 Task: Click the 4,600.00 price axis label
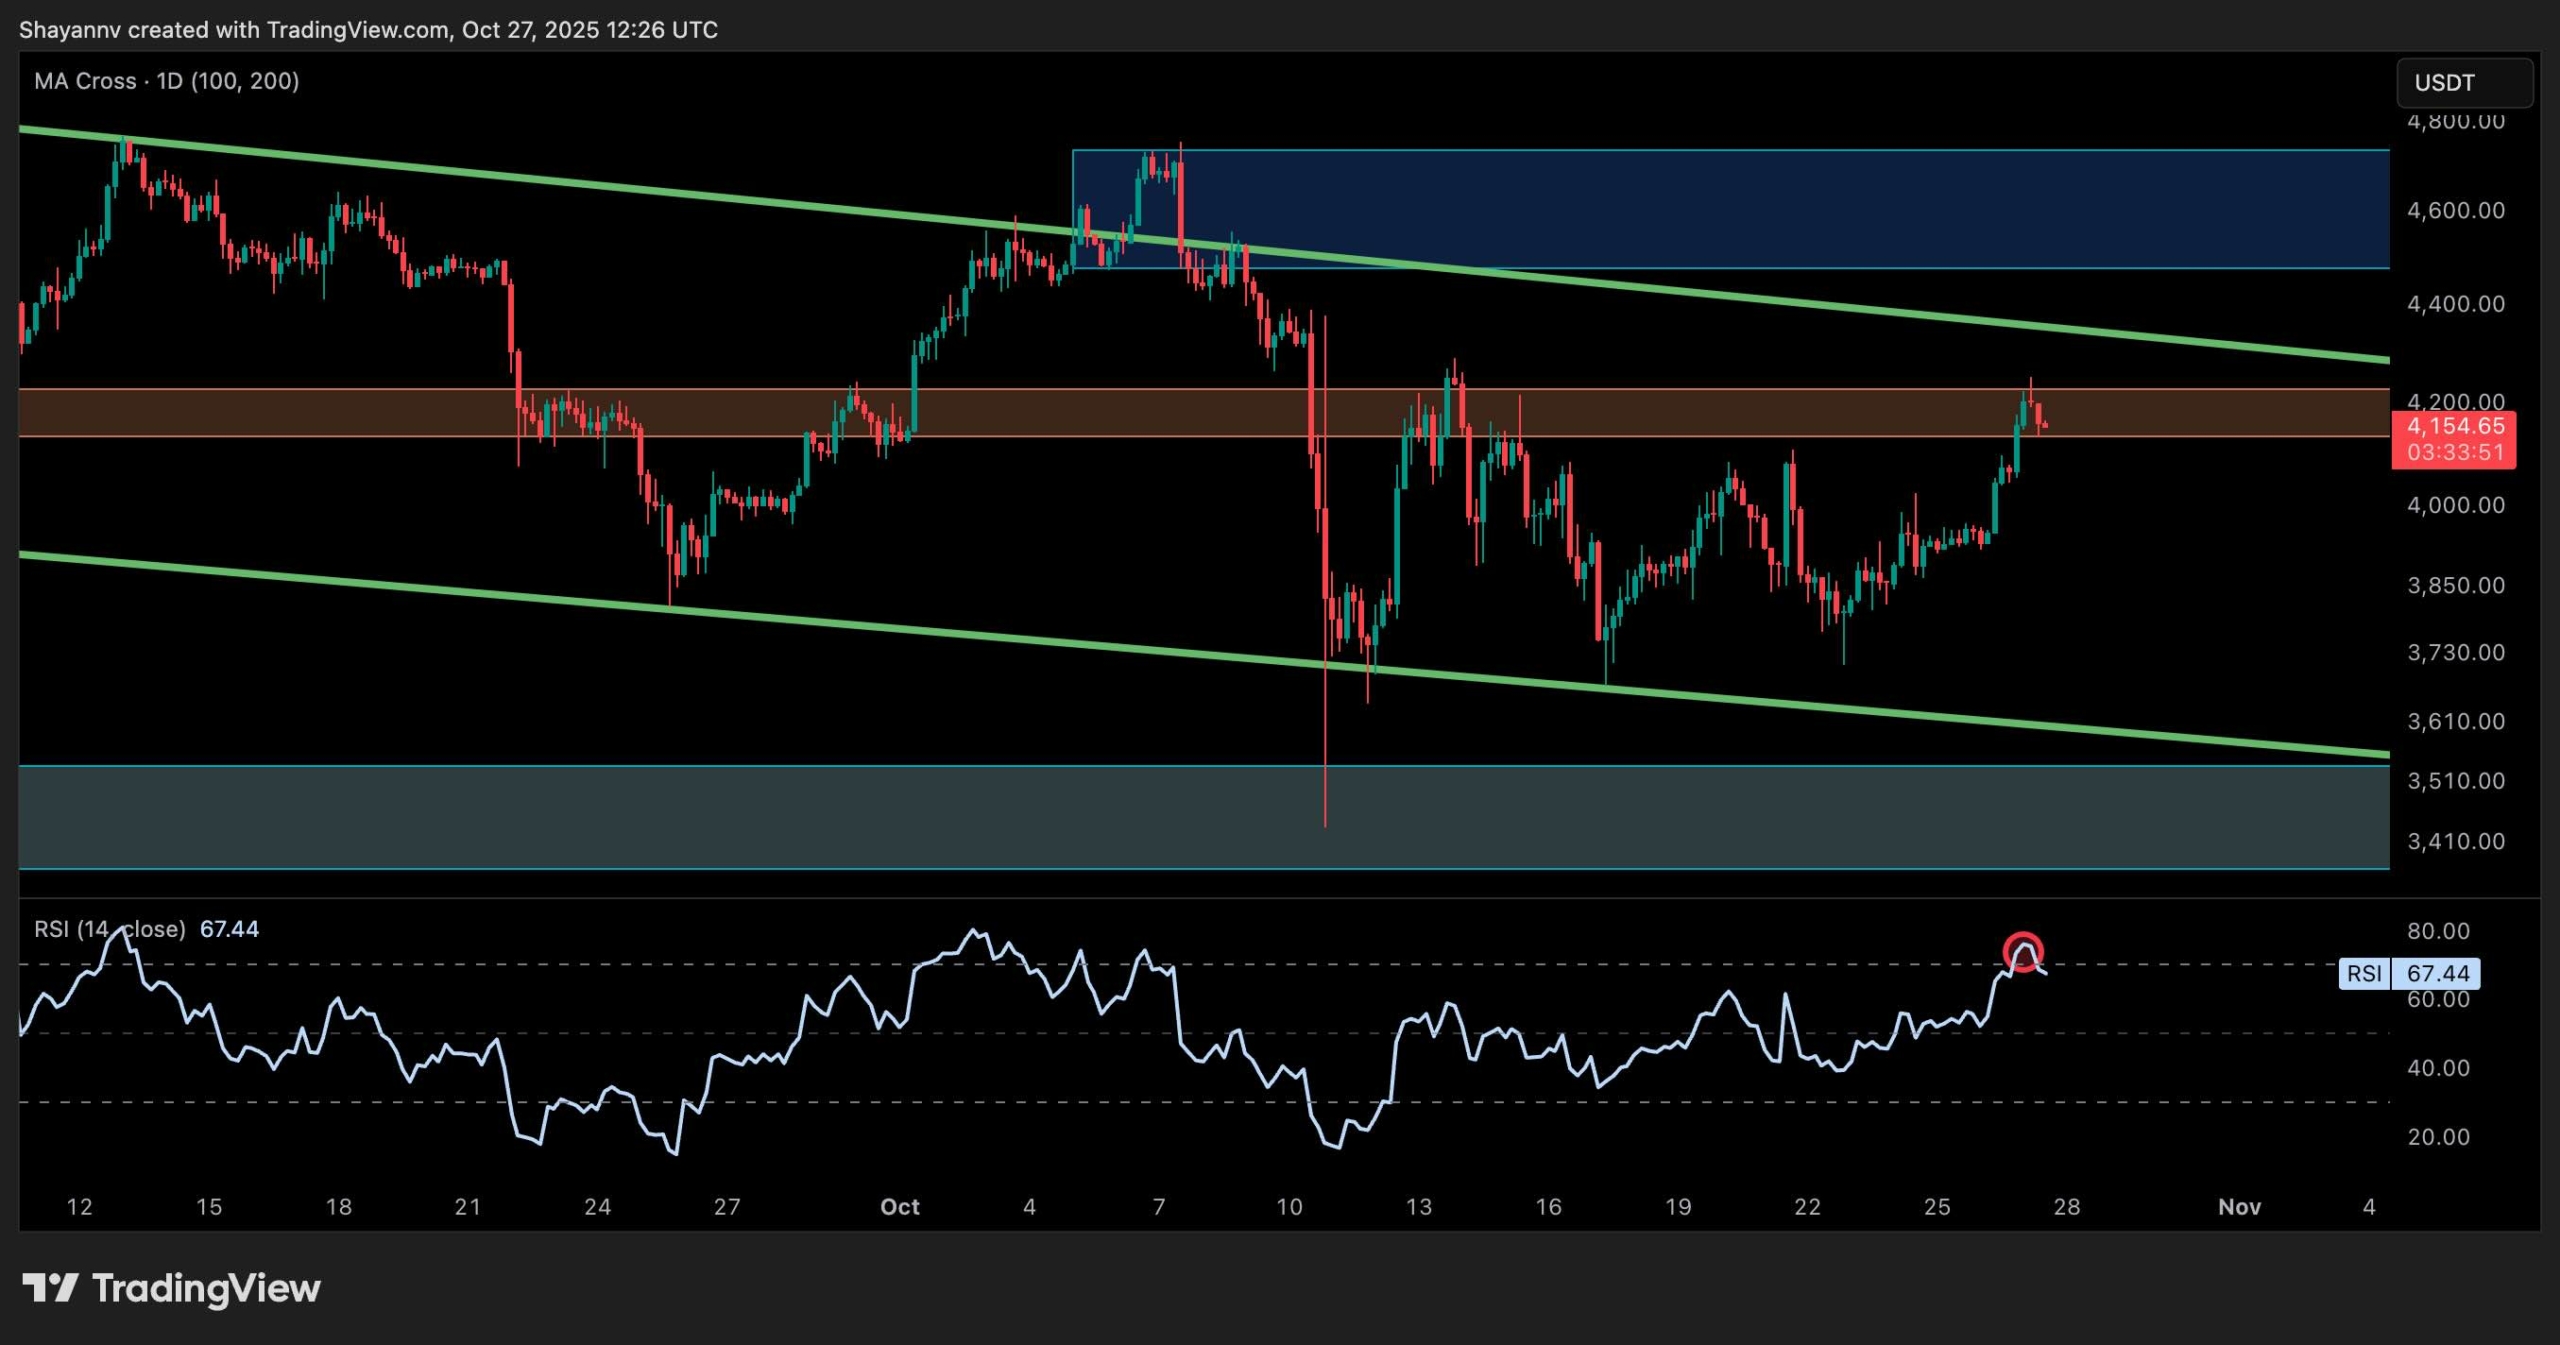(2455, 211)
